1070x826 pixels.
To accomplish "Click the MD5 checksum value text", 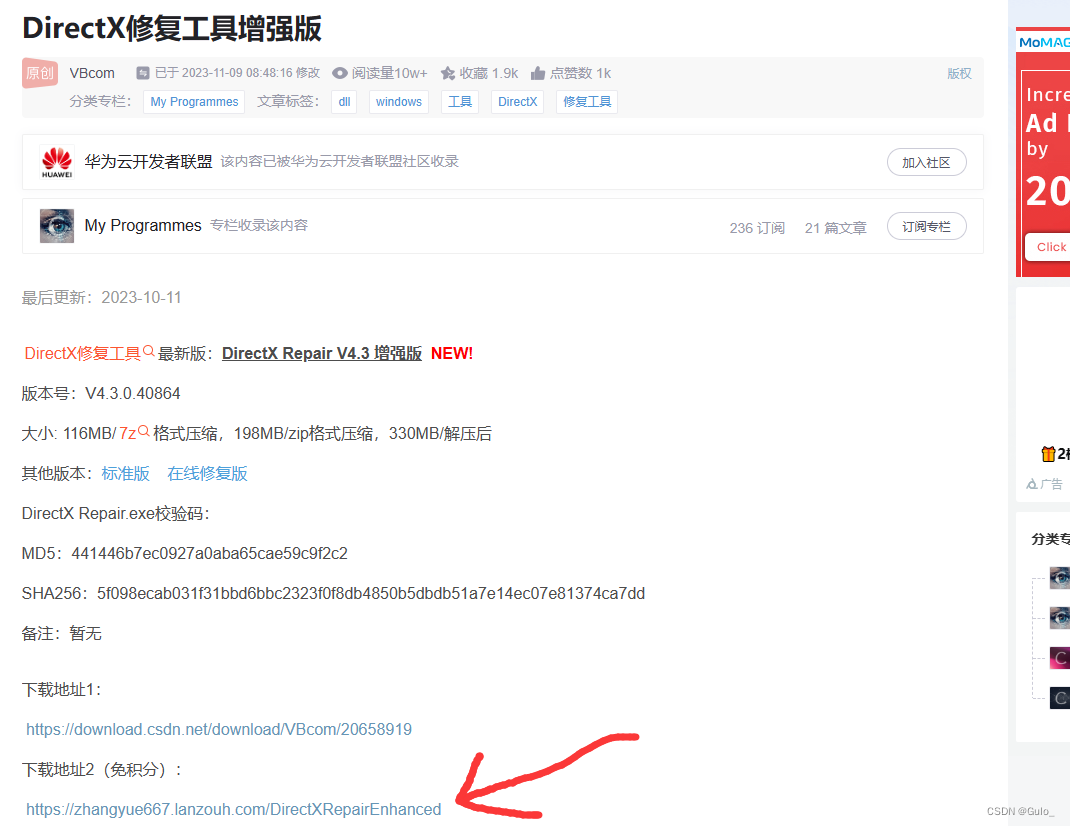I will coord(209,553).
